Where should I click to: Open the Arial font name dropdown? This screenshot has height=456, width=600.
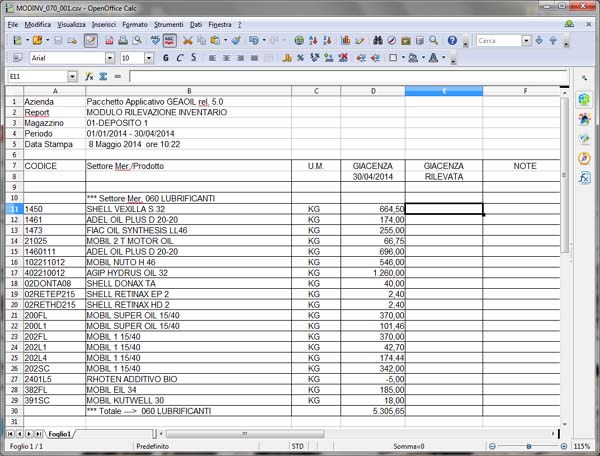click(x=110, y=58)
